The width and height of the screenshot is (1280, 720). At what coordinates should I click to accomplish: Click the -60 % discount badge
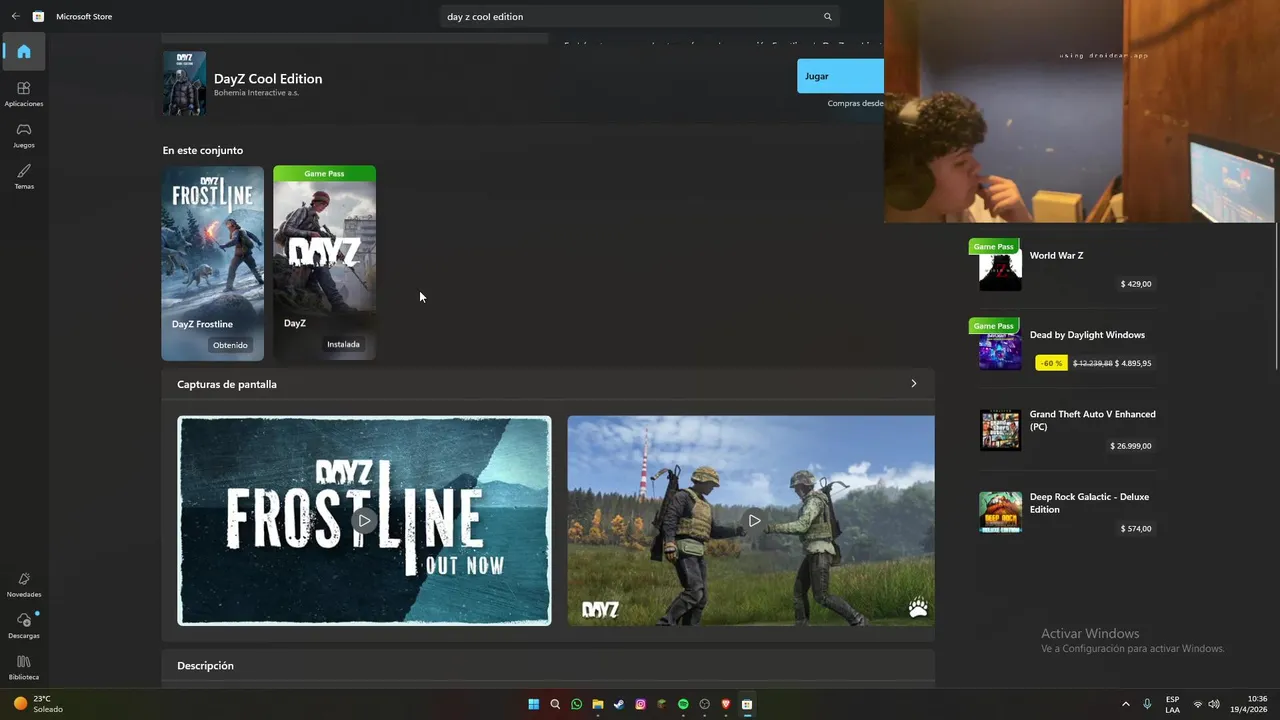[x=1051, y=363]
